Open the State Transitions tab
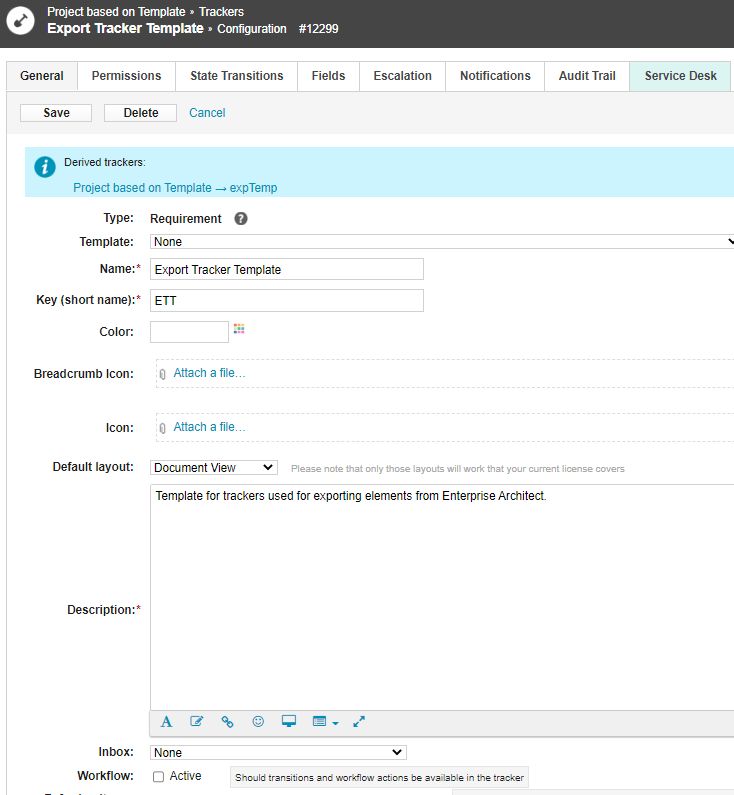 click(x=237, y=76)
